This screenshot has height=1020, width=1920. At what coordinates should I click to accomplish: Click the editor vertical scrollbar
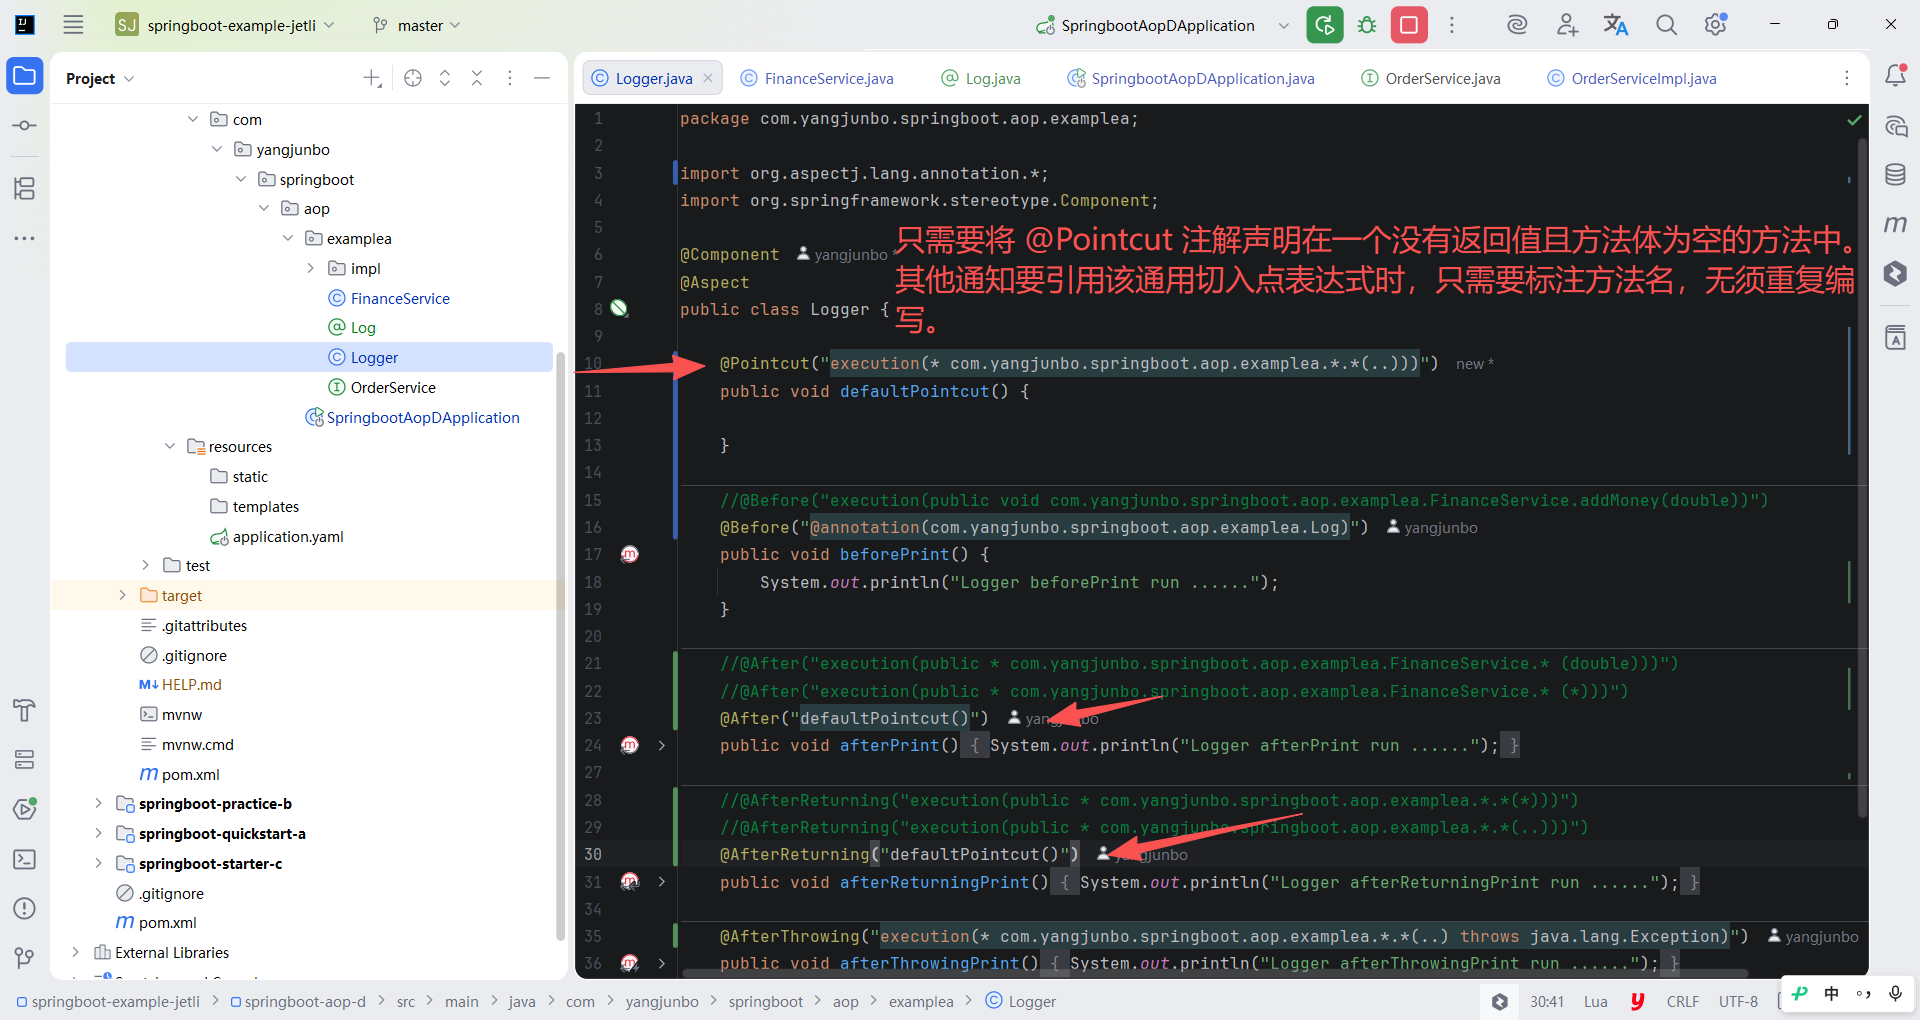tap(1862, 478)
